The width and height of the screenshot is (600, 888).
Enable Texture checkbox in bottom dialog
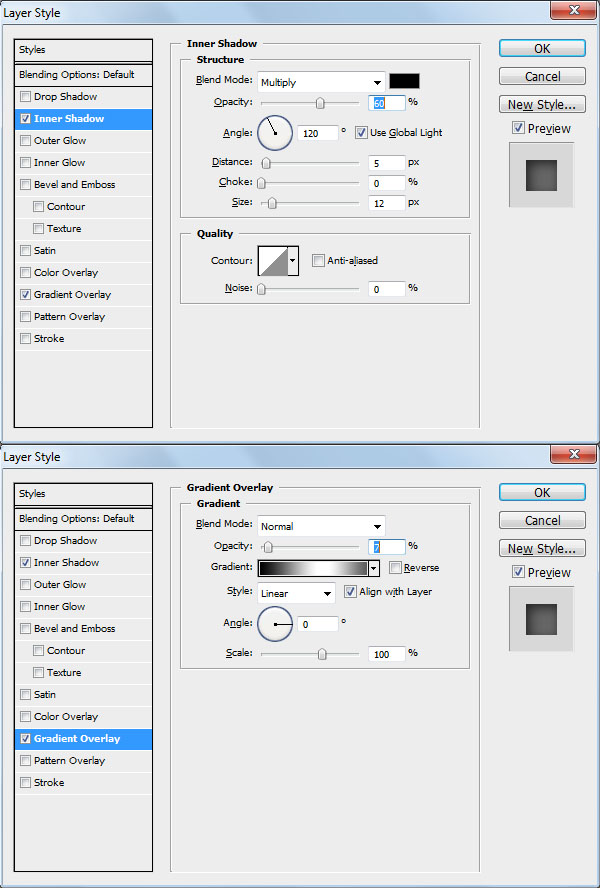click(x=38, y=673)
